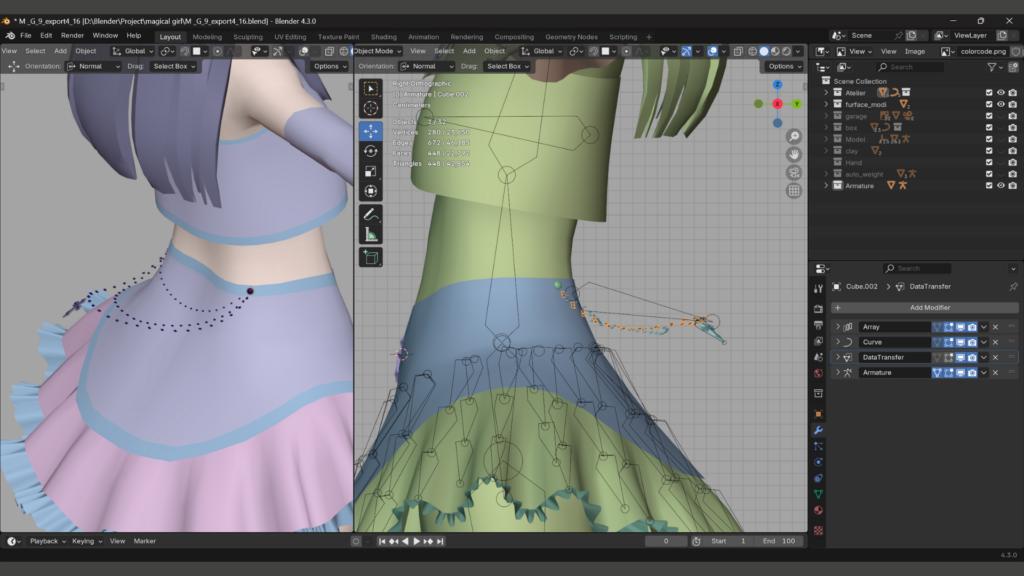This screenshot has width=1024, height=576.
Task: Expand the furface_modi collection tree
Action: point(826,104)
